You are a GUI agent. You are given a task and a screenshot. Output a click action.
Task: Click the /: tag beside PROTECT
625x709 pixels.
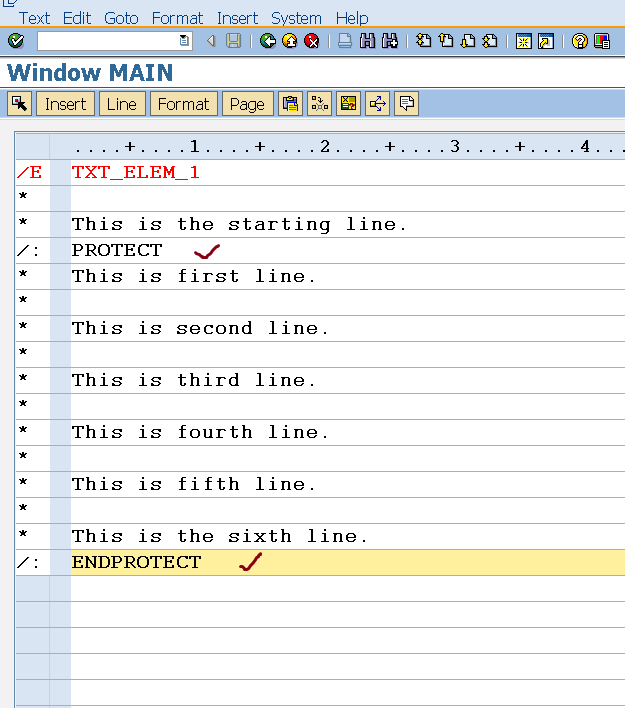[x=28, y=251]
